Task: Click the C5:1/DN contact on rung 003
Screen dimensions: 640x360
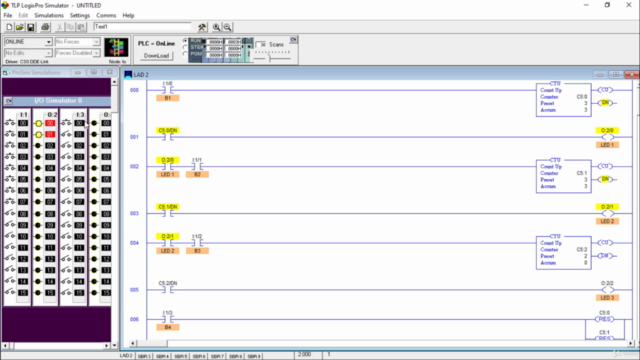Action: (168, 213)
